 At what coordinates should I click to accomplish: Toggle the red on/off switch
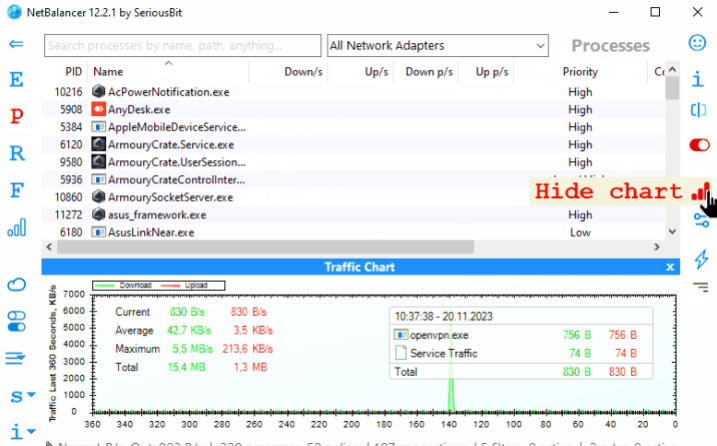(699, 146)
